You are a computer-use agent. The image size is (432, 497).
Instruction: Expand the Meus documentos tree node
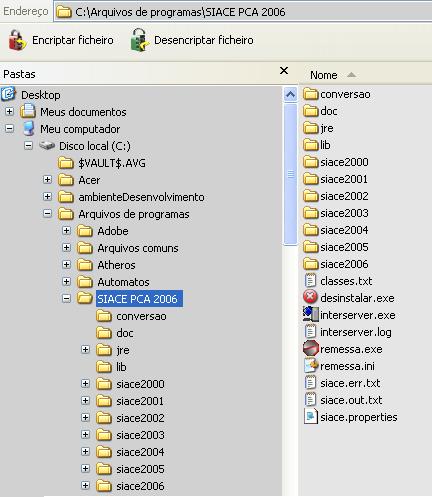10,111
